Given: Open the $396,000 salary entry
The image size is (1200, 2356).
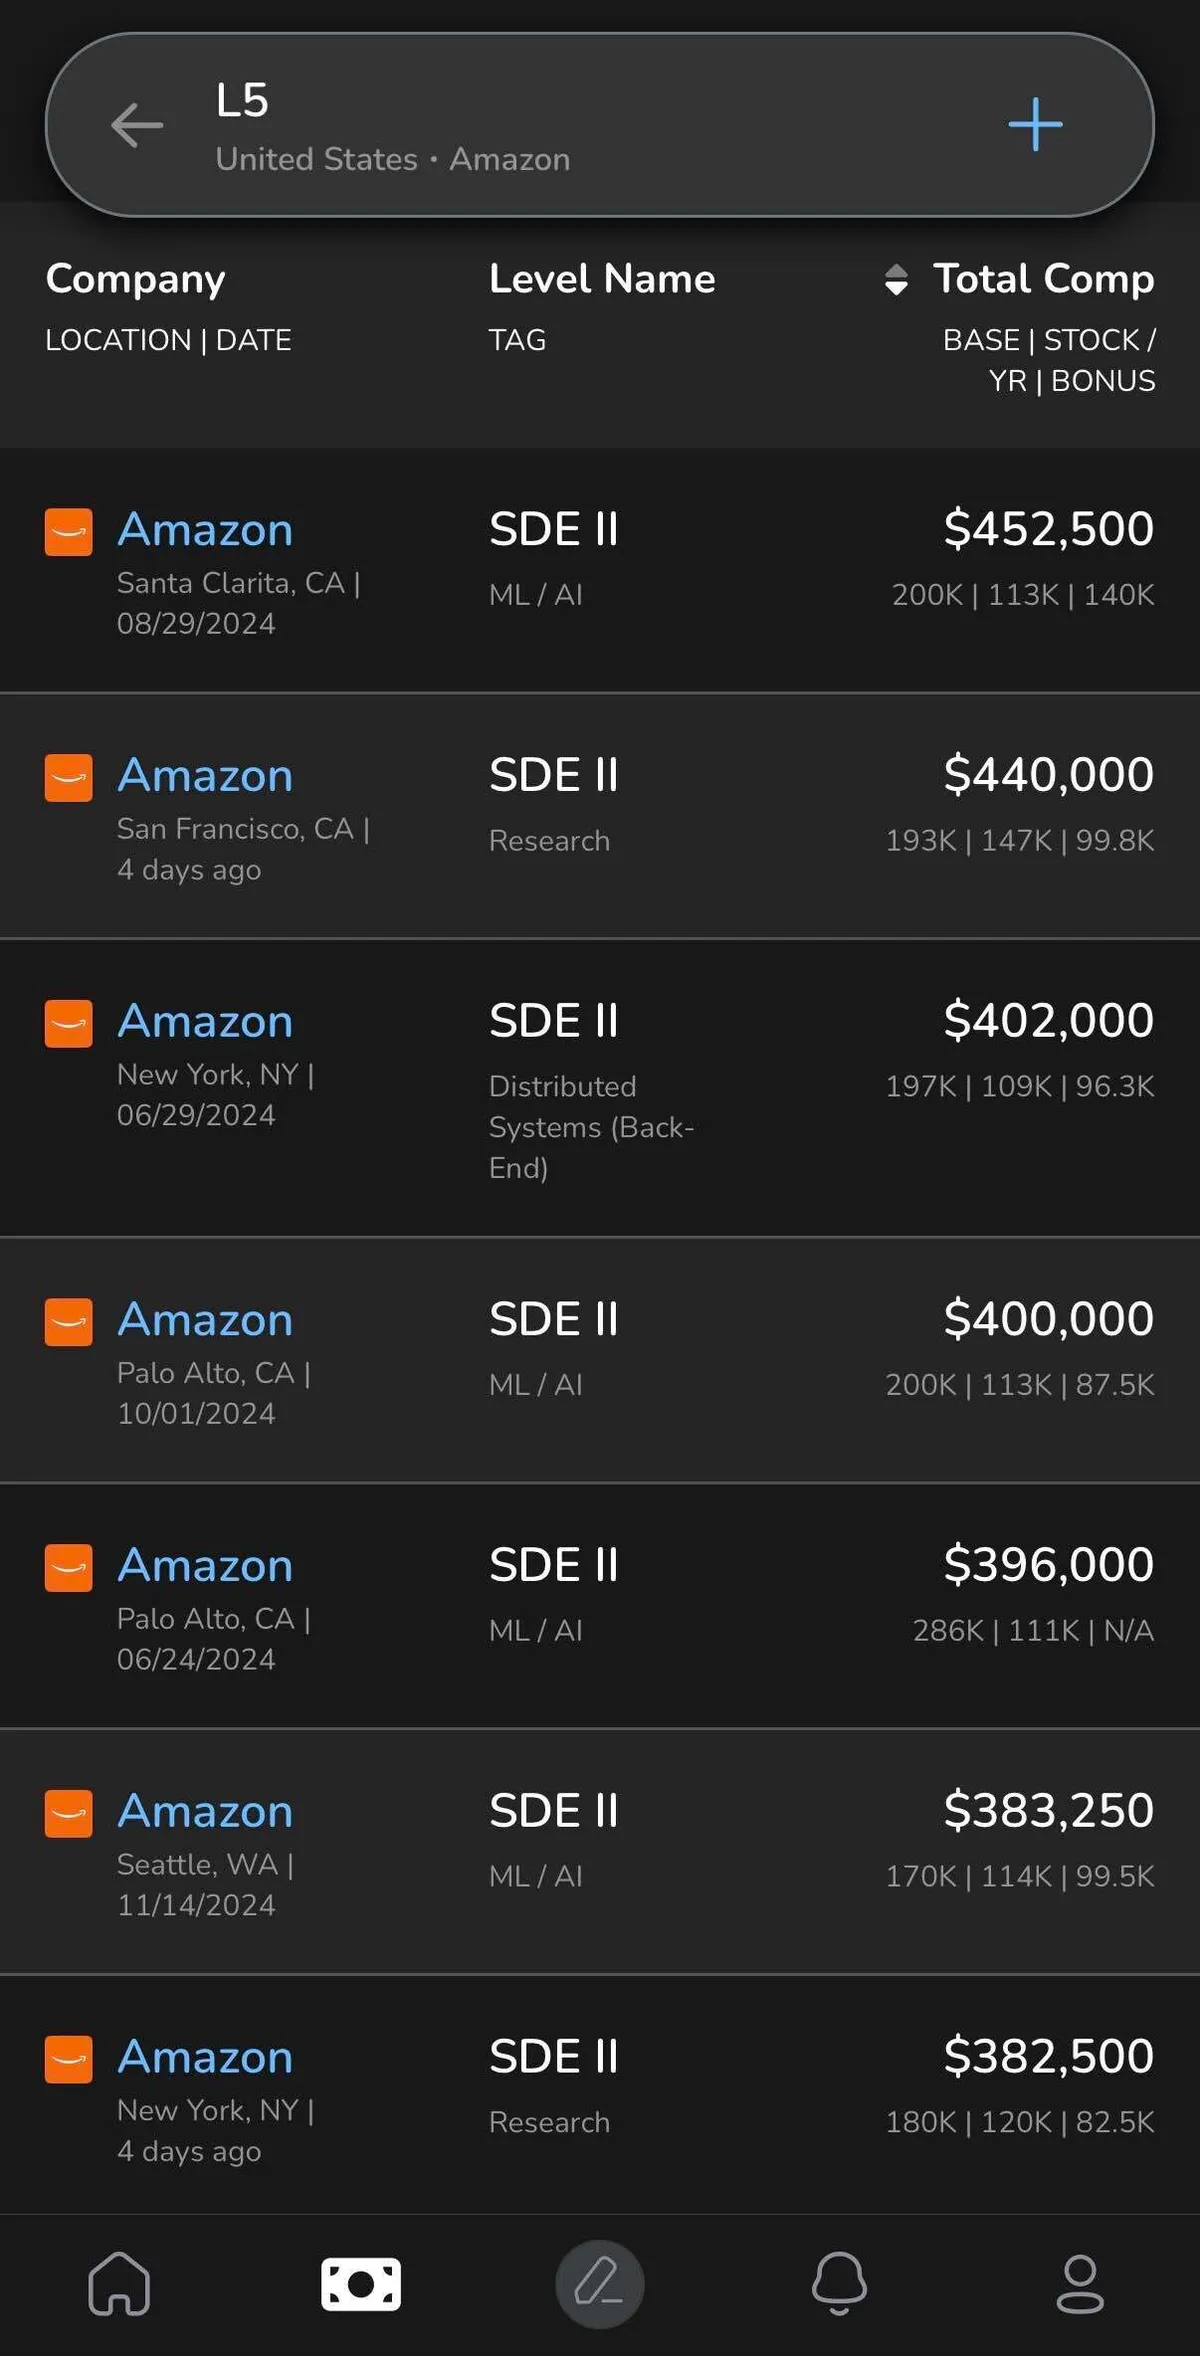Looking at the screenshot, I should click(1048, 1565).
